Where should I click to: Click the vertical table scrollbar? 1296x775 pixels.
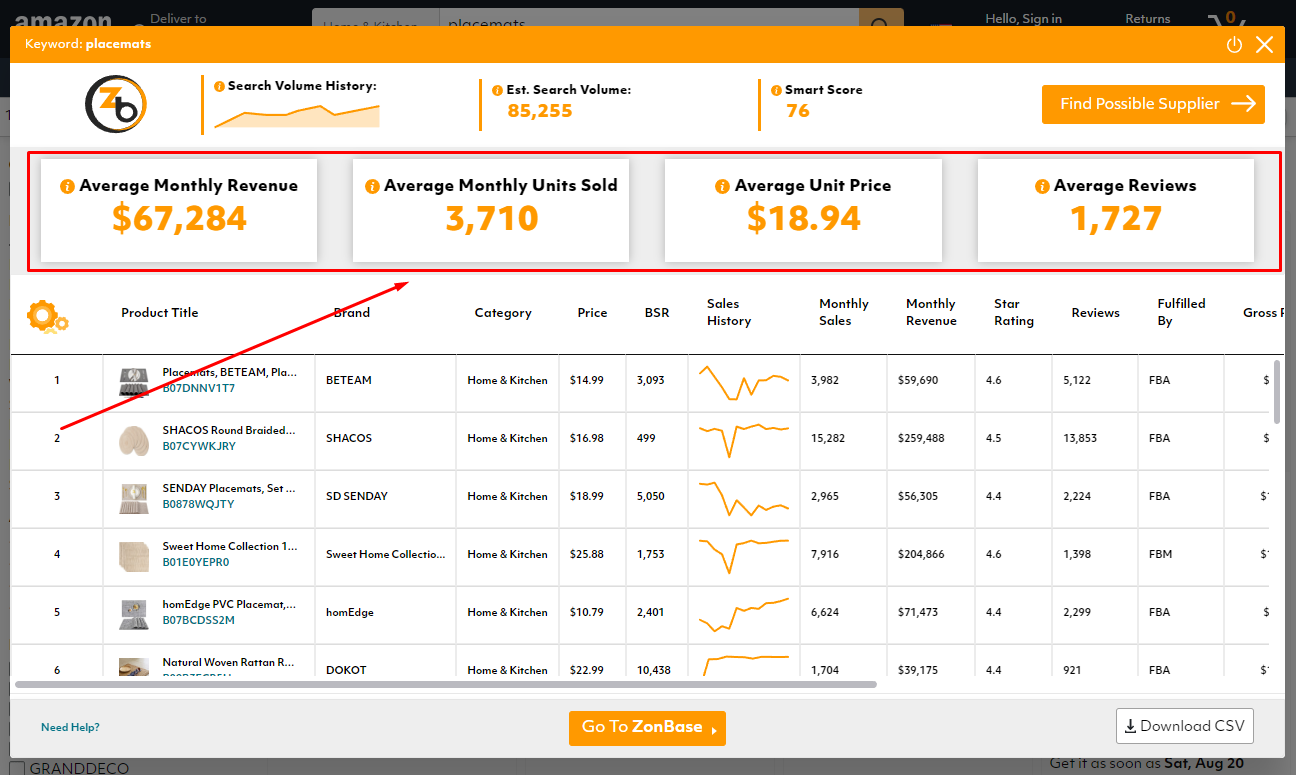pyautogui.click(x=1276, y=390)
